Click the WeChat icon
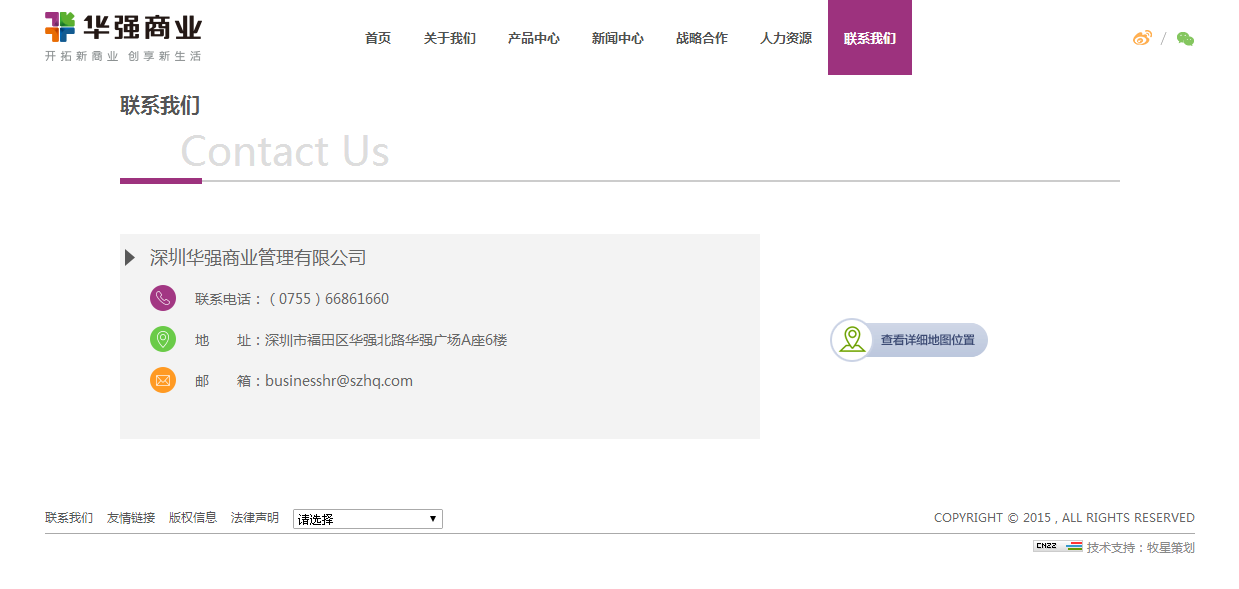 [1186, 37]
